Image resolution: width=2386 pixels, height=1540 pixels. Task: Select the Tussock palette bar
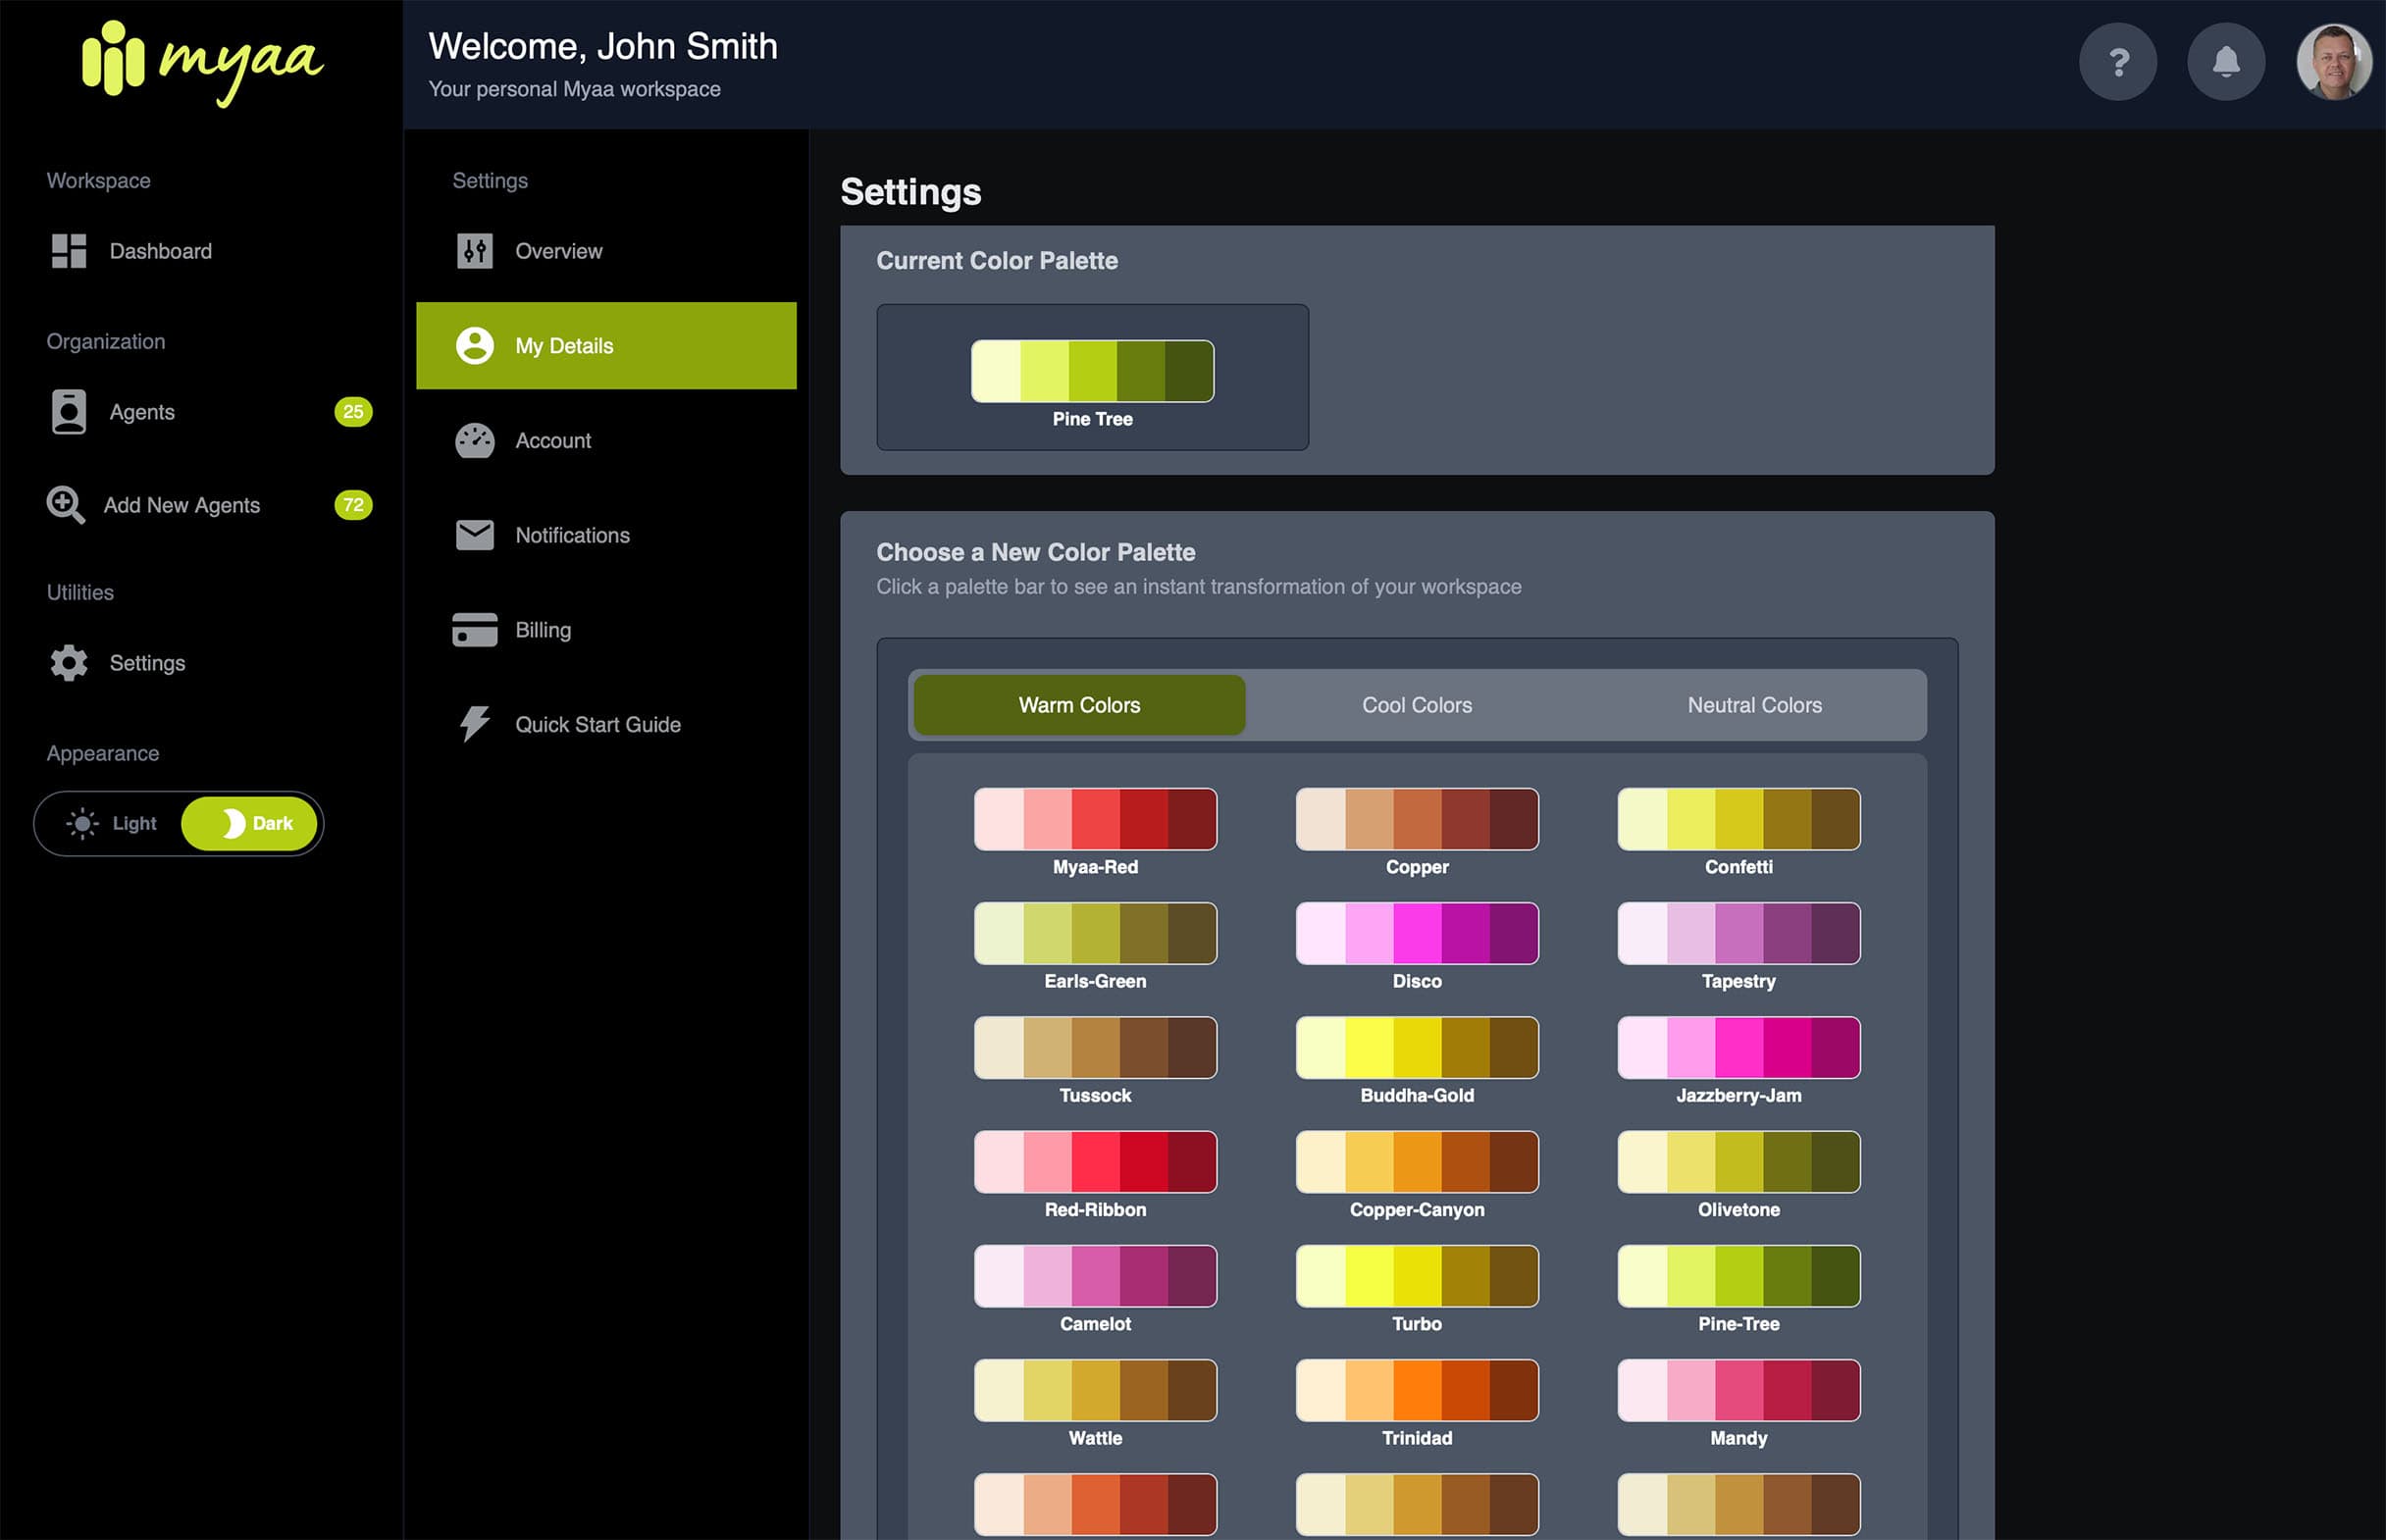tap(1095, 1047)
